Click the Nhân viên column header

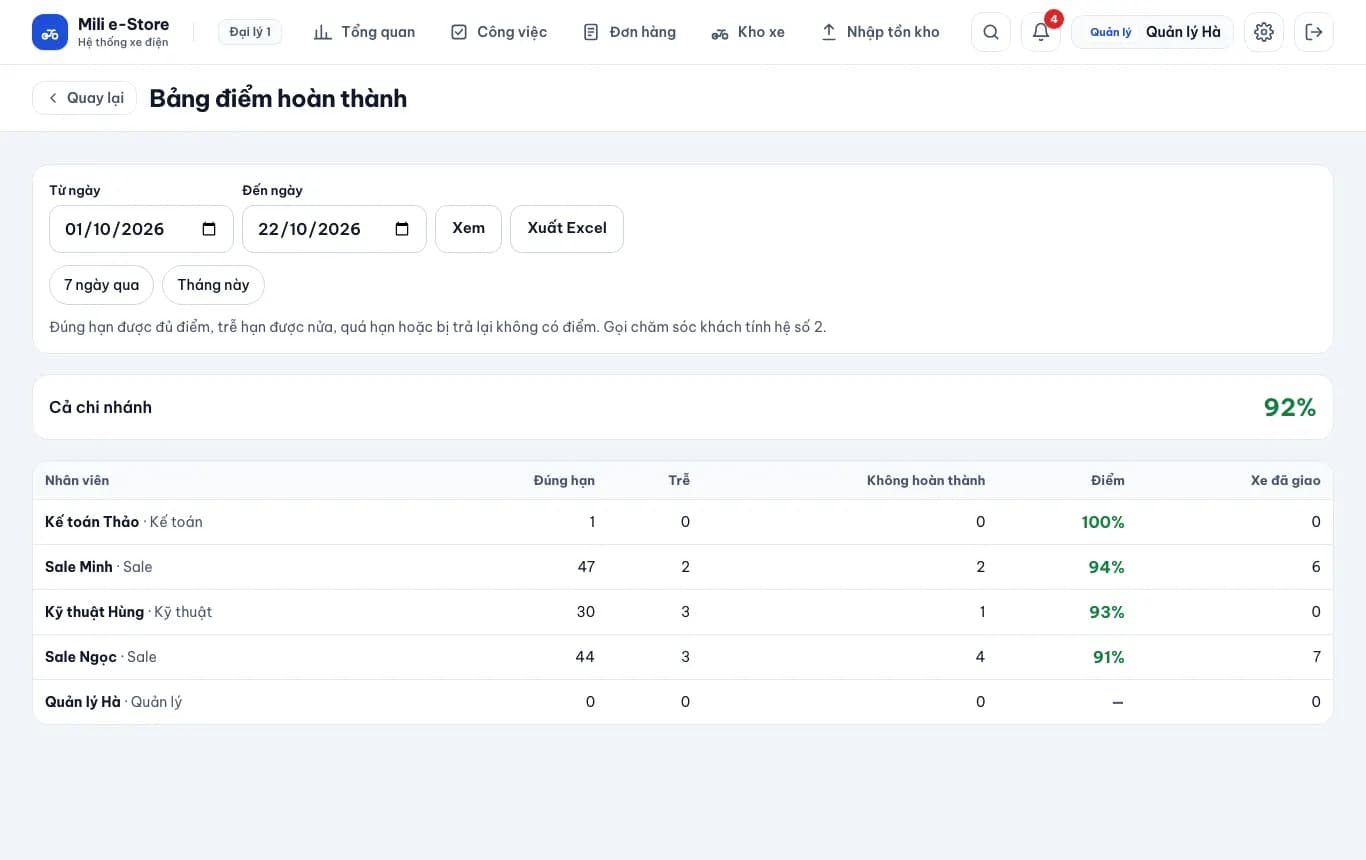tap(77, 481)
